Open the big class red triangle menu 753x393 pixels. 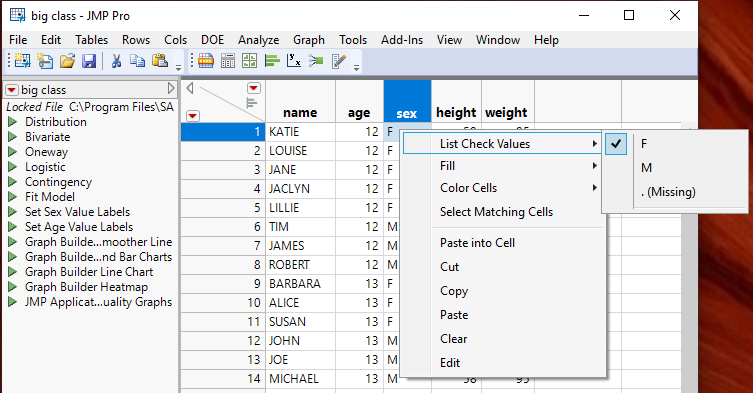coord(12,90)
